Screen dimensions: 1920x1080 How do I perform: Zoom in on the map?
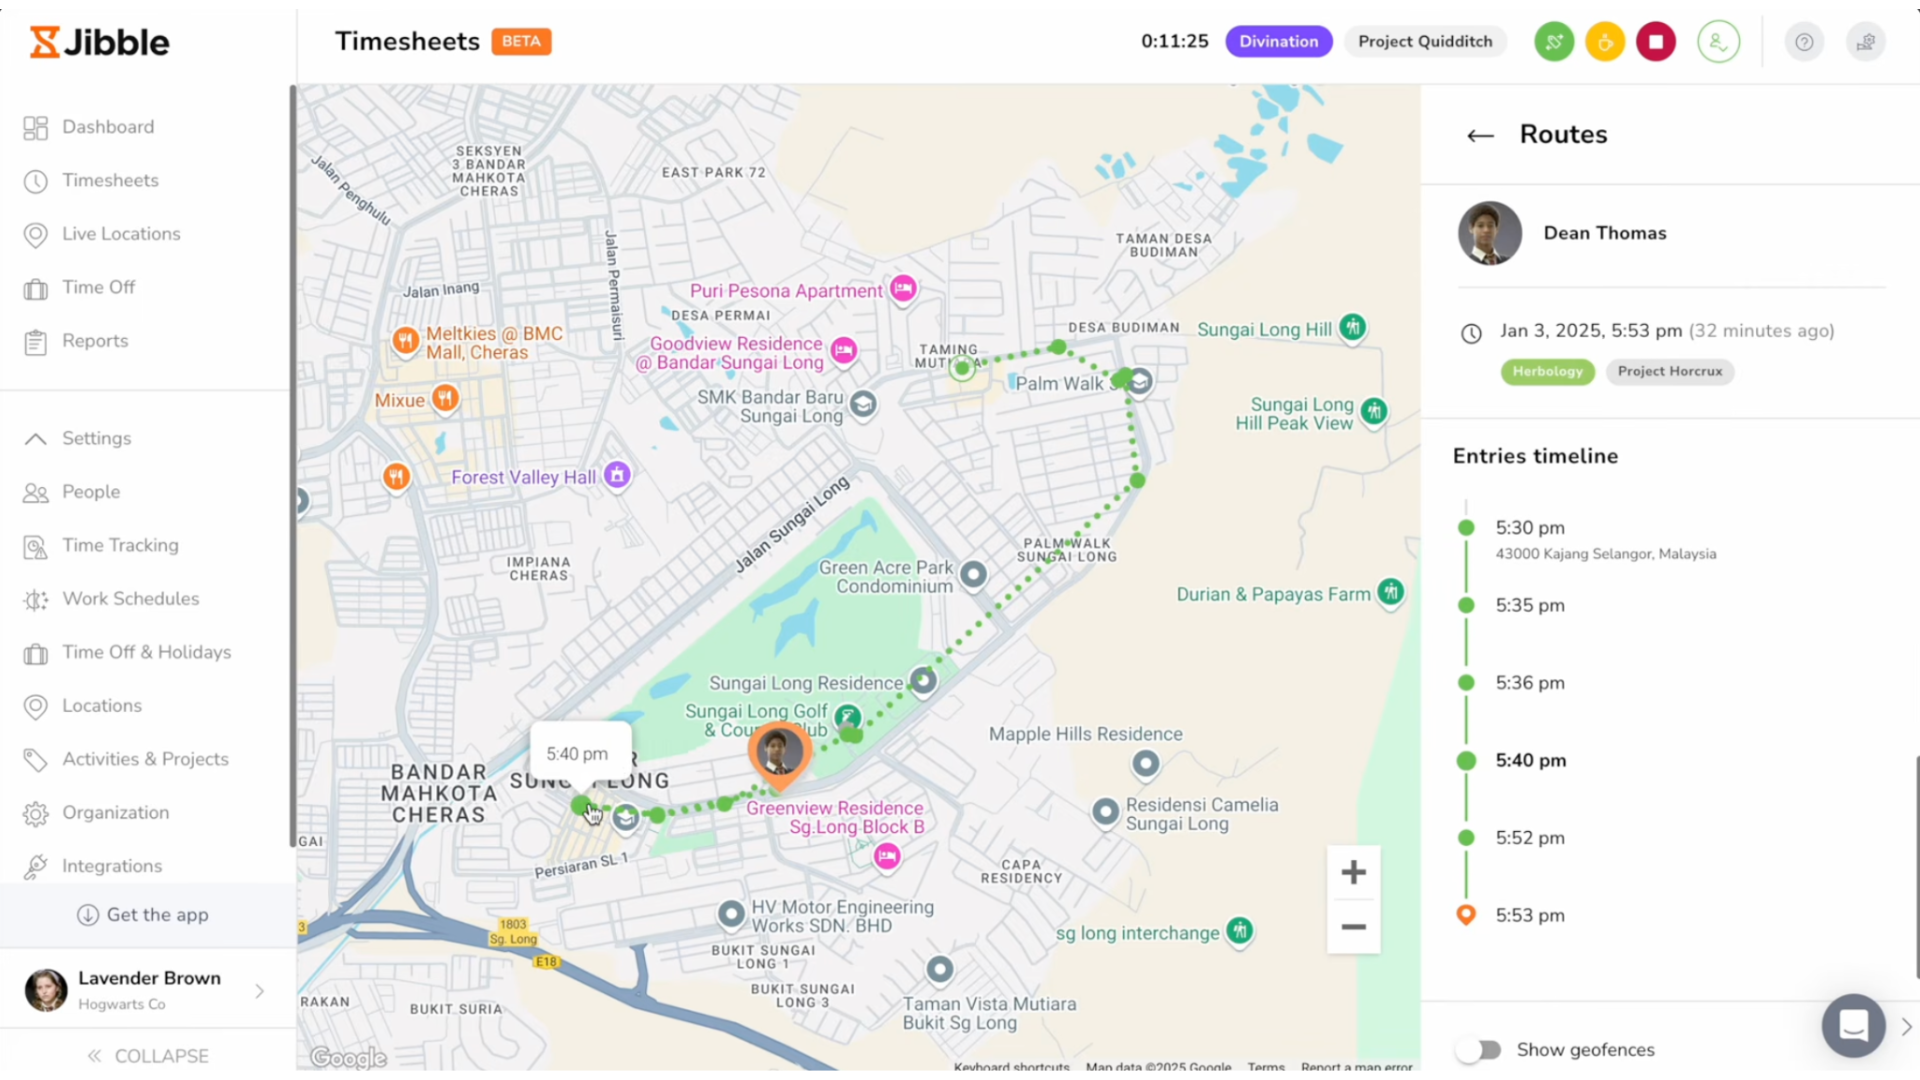[1353, 872]
